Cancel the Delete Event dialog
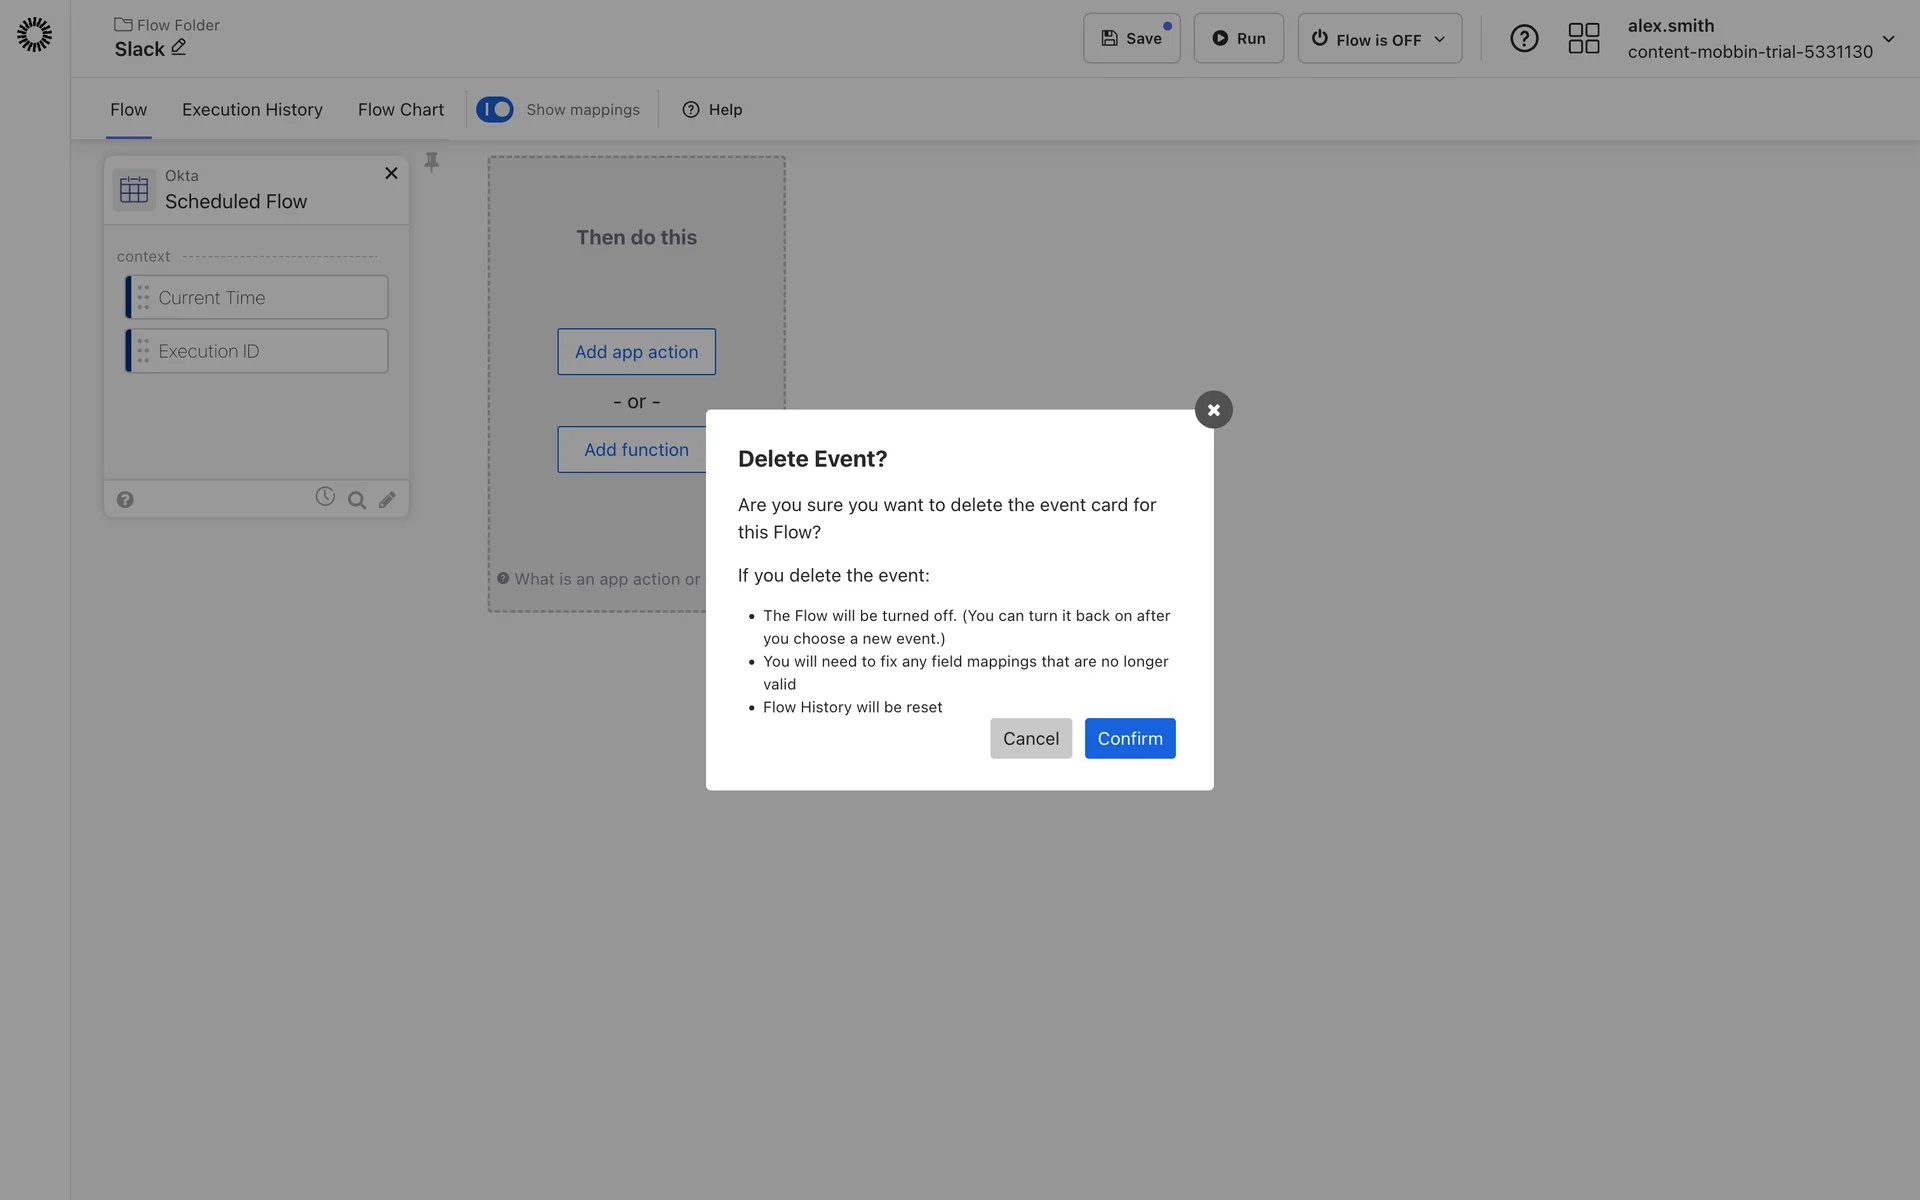This screenshot has height=1200, width=1920. pyautogui.click(x=1030, y=738)
